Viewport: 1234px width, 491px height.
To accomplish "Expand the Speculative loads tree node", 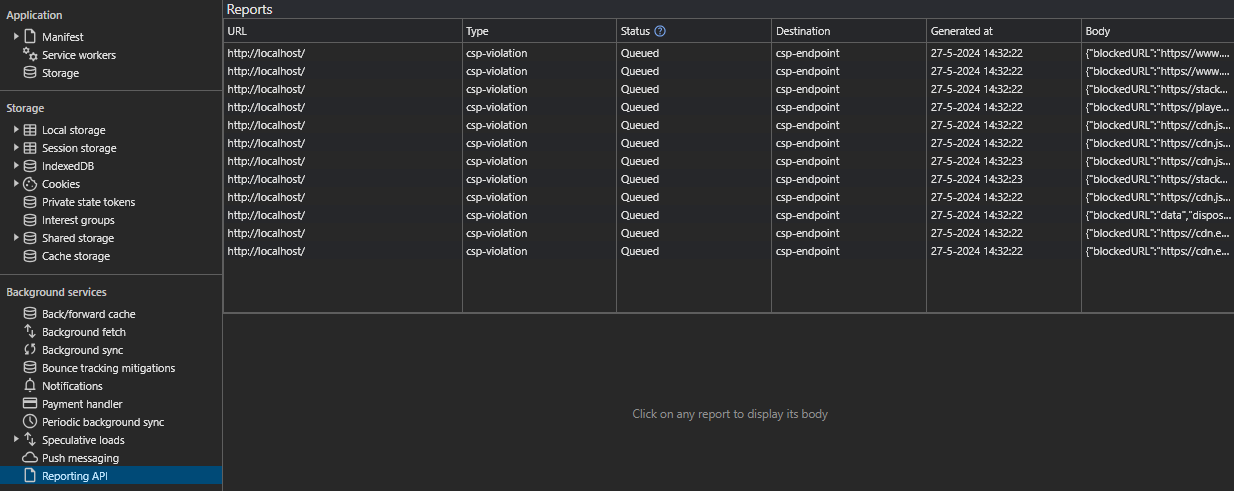I will pos(16,440).
